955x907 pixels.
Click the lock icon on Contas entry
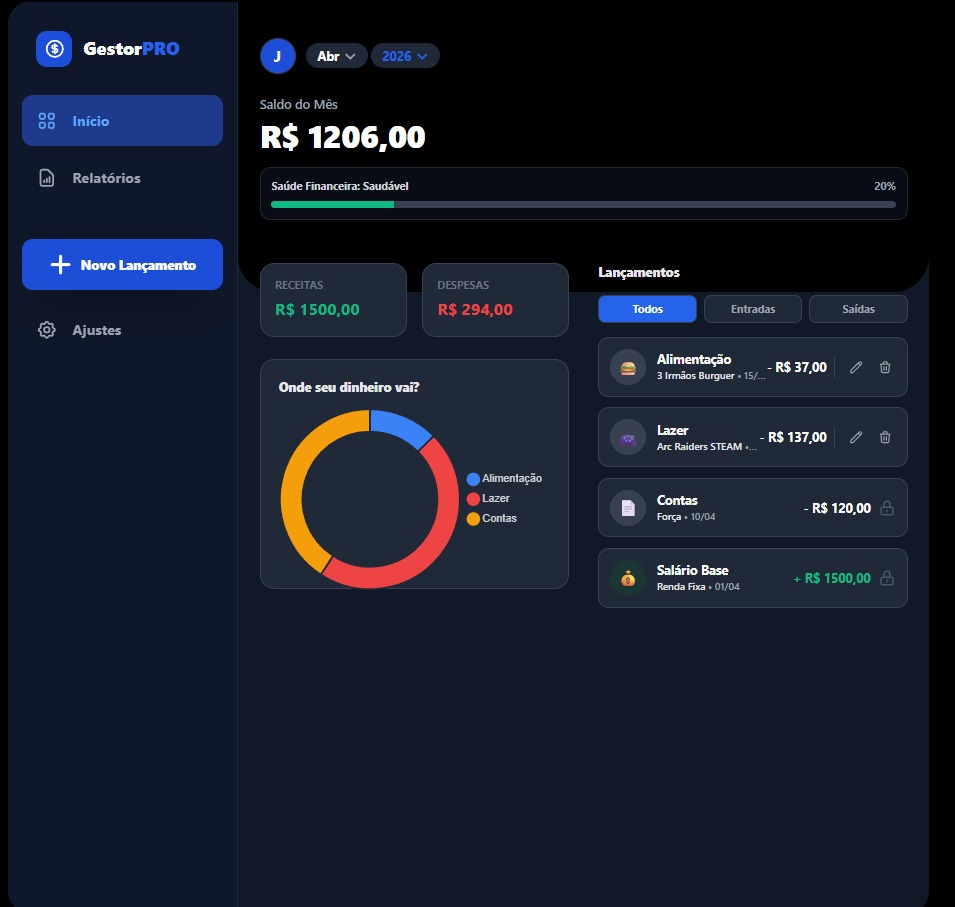[x=887, y=507]
